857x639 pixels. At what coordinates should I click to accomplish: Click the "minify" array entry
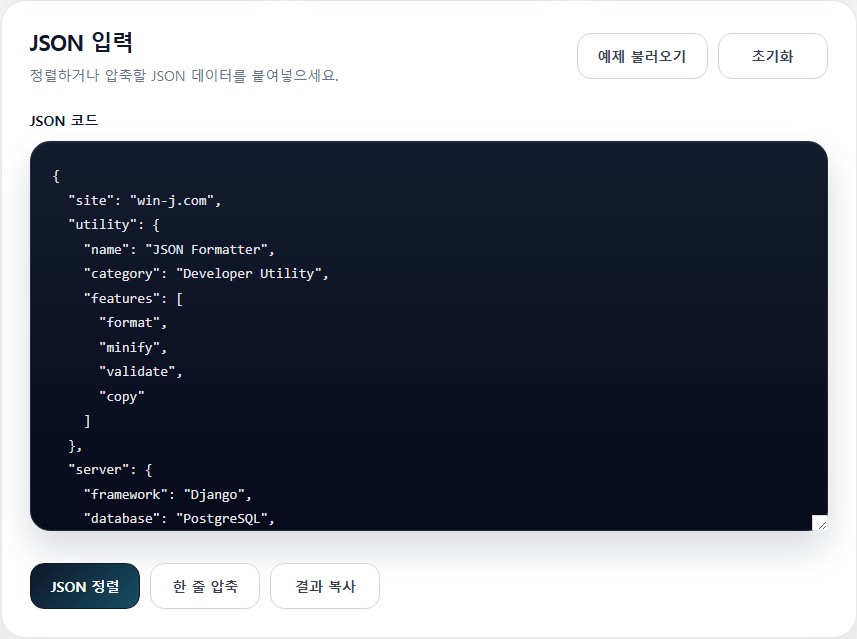[133, 347]
